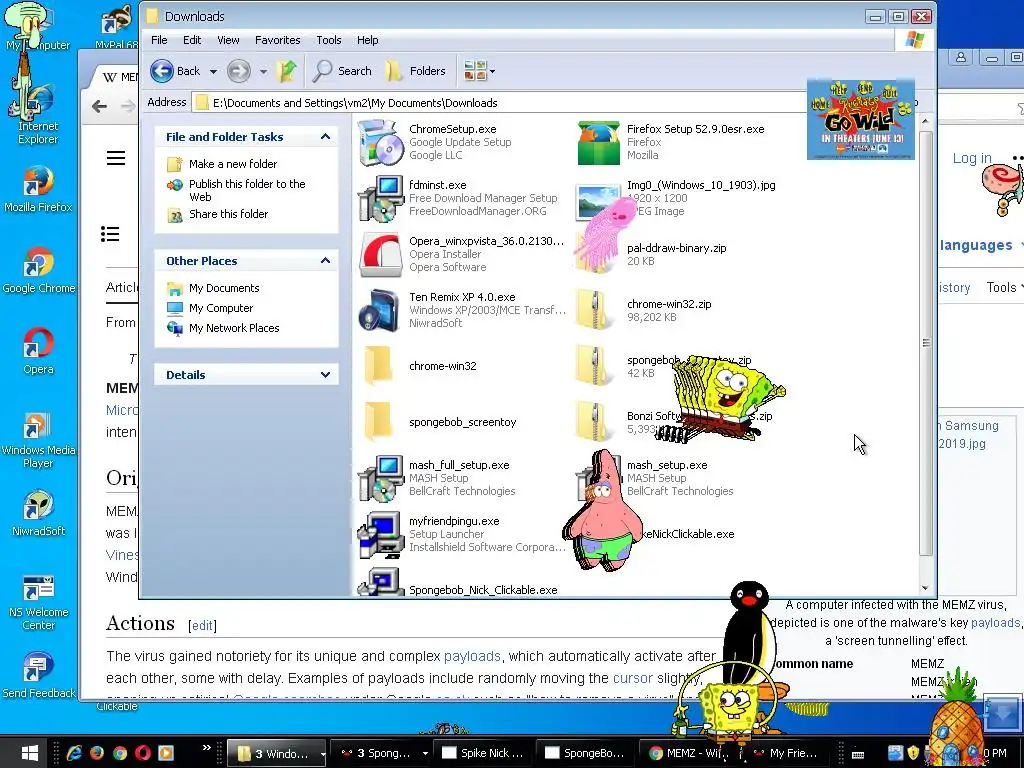Open the Windows Explorer taskbar group dropdown

322,754
